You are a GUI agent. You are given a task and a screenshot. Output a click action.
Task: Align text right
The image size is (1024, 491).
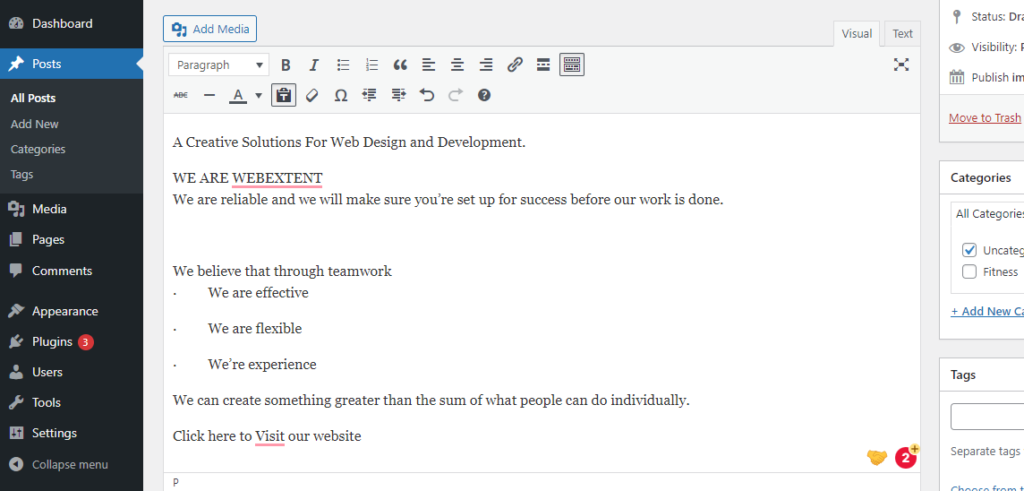pyautogui.click(x=486, y=65)
